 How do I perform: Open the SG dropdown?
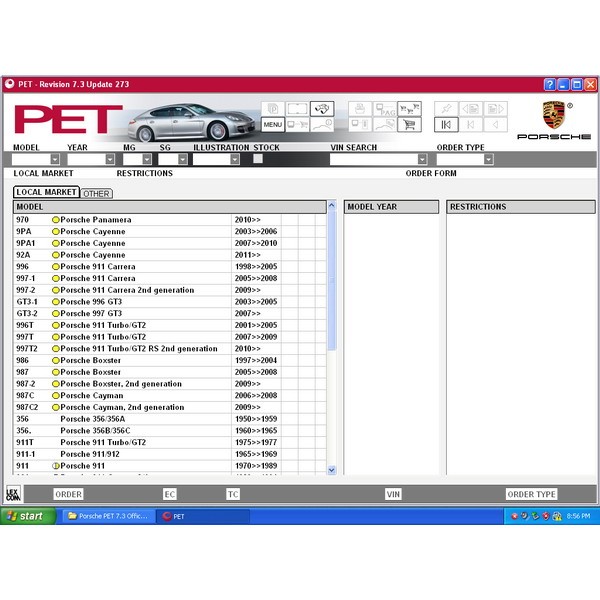click(x=183, y=159)
